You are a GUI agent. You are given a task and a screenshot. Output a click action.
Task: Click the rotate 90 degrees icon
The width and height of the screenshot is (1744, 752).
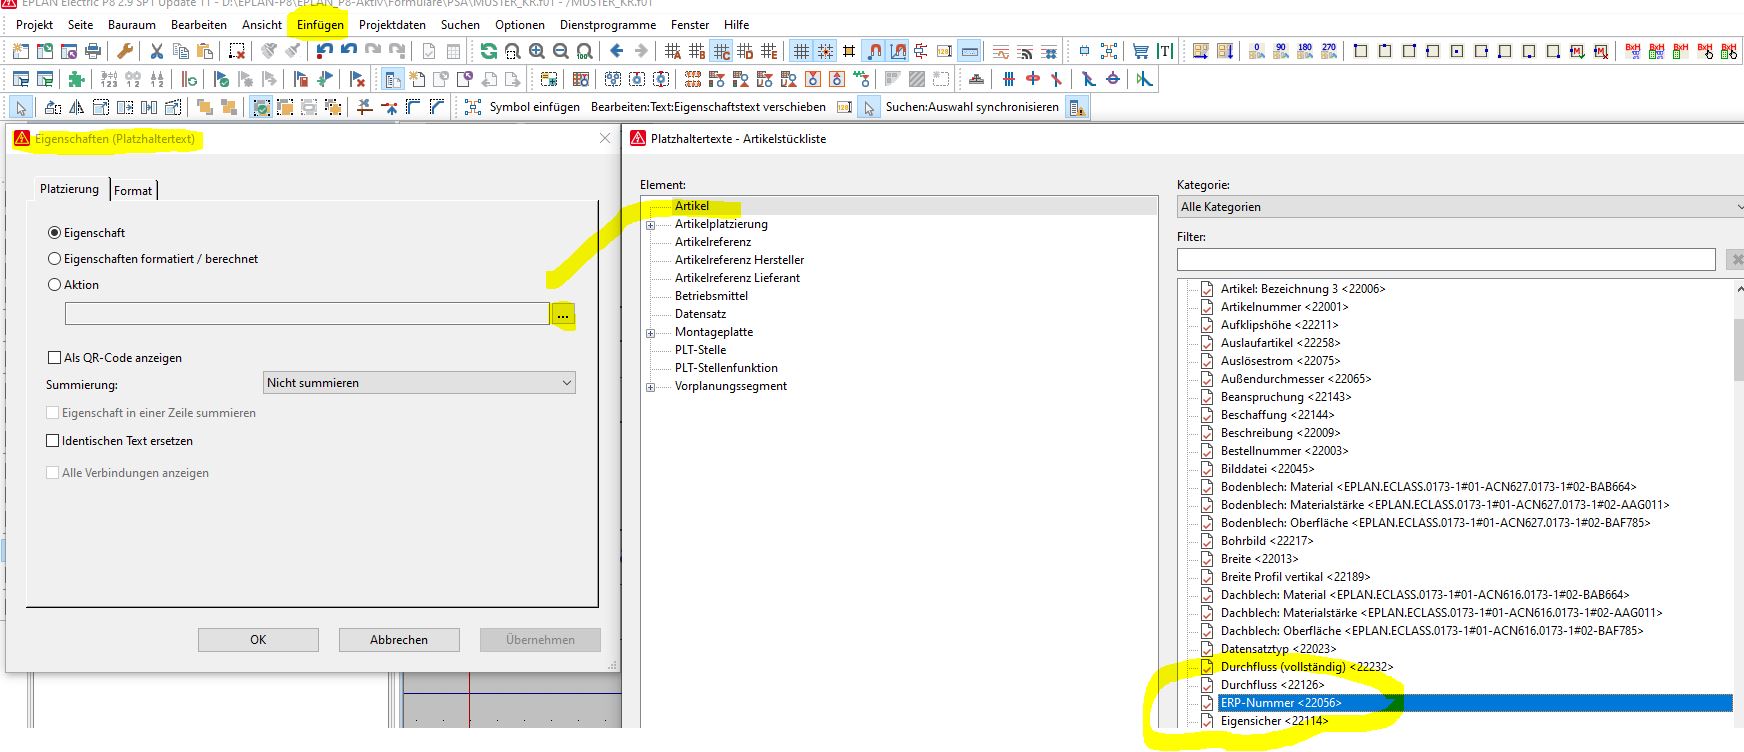[1281, 51]
